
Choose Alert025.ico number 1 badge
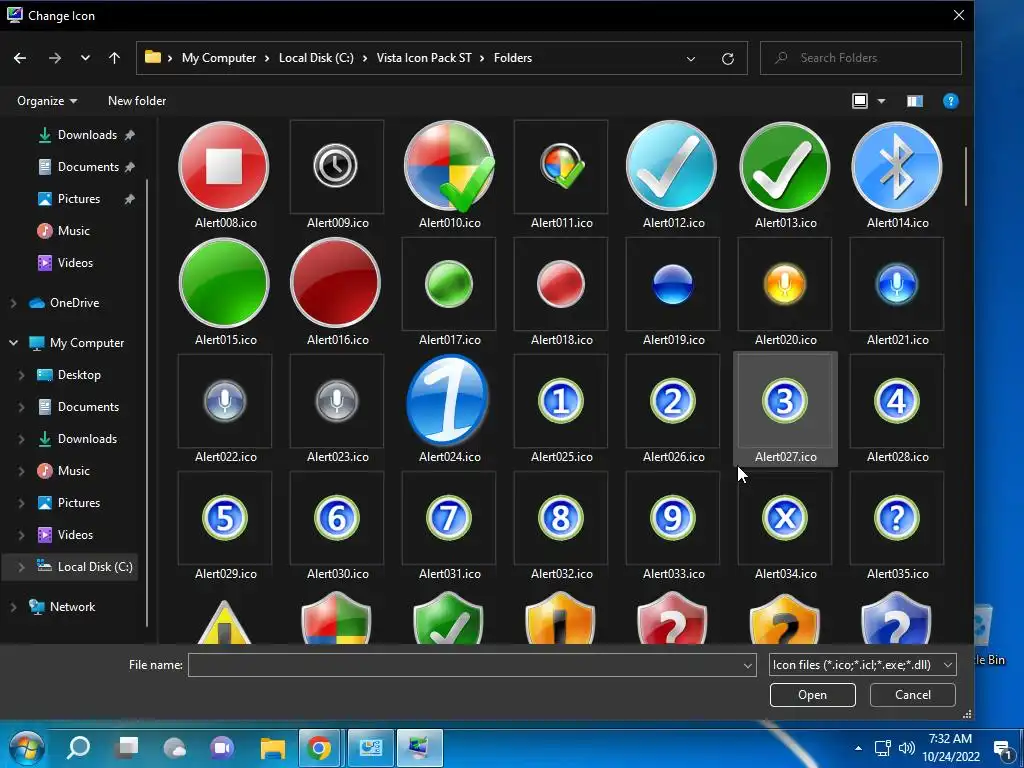(561, 400)
